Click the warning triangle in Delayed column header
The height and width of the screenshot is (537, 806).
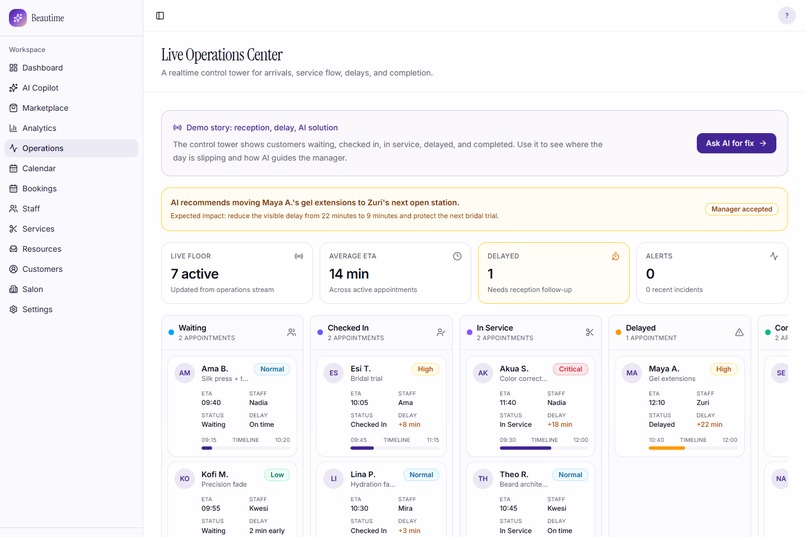tap(739, 332)
